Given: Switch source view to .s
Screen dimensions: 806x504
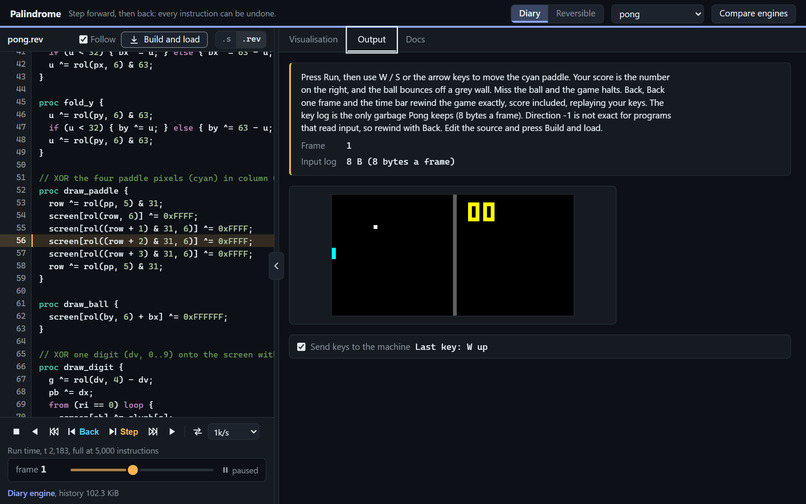Looking at the screenshot, I should pos(226,40).
